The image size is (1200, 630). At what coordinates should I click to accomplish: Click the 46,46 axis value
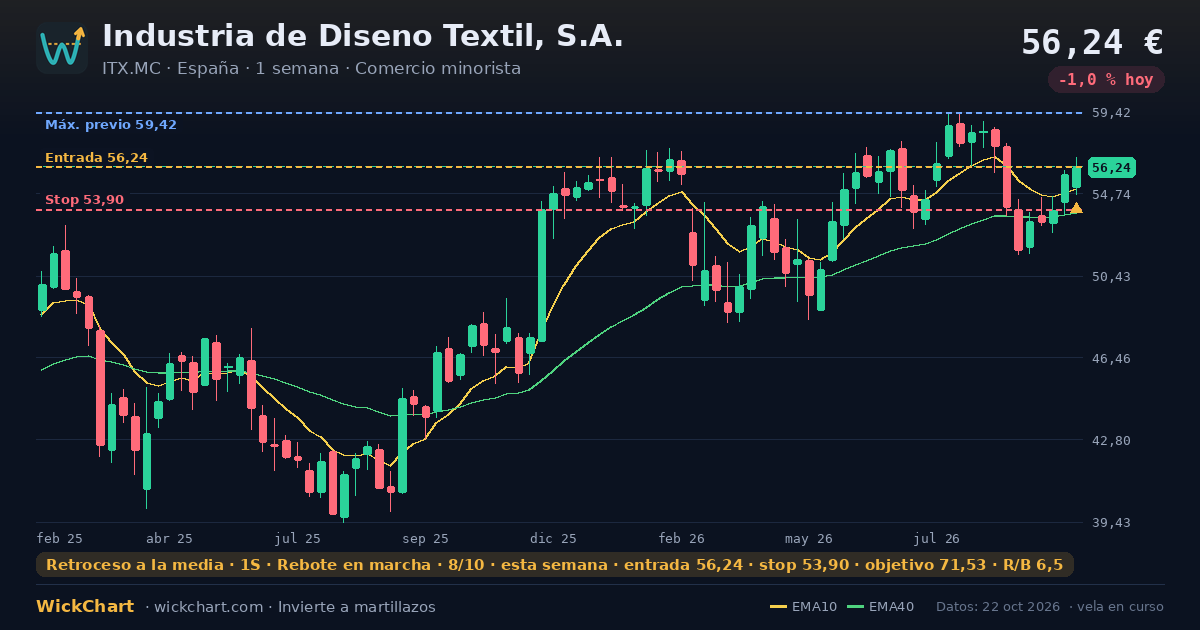point(1110,358)
